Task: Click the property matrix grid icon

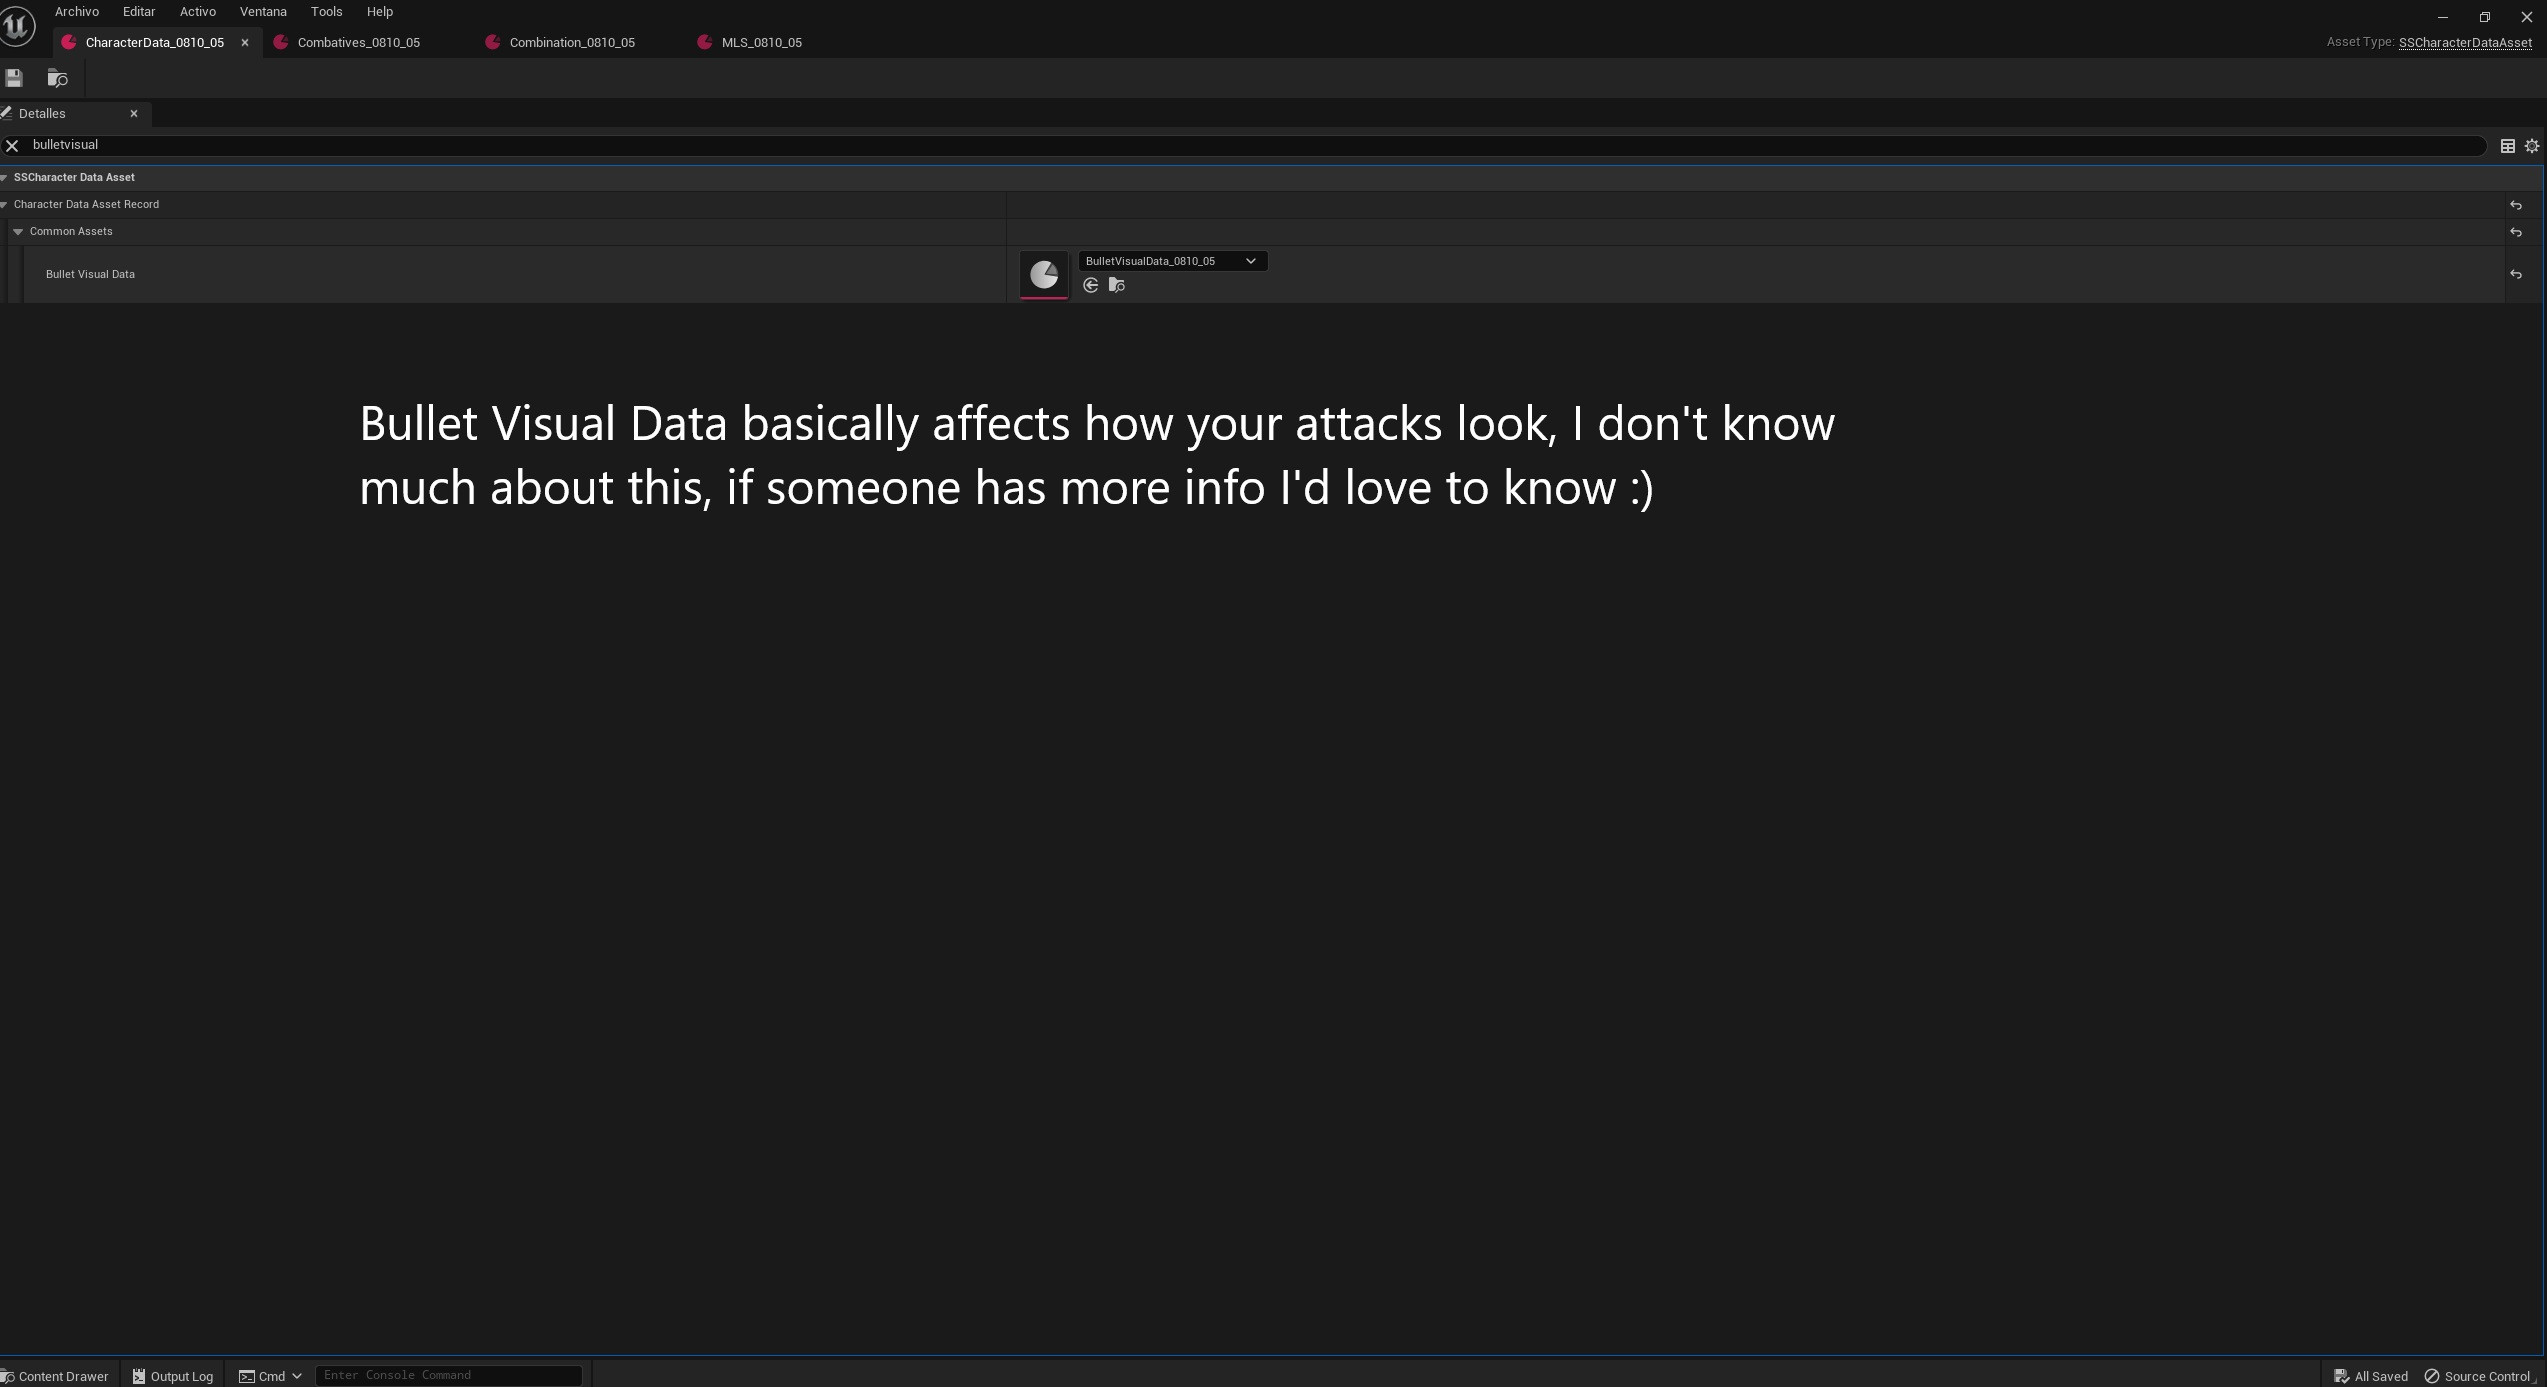Action: point(2507,146)
